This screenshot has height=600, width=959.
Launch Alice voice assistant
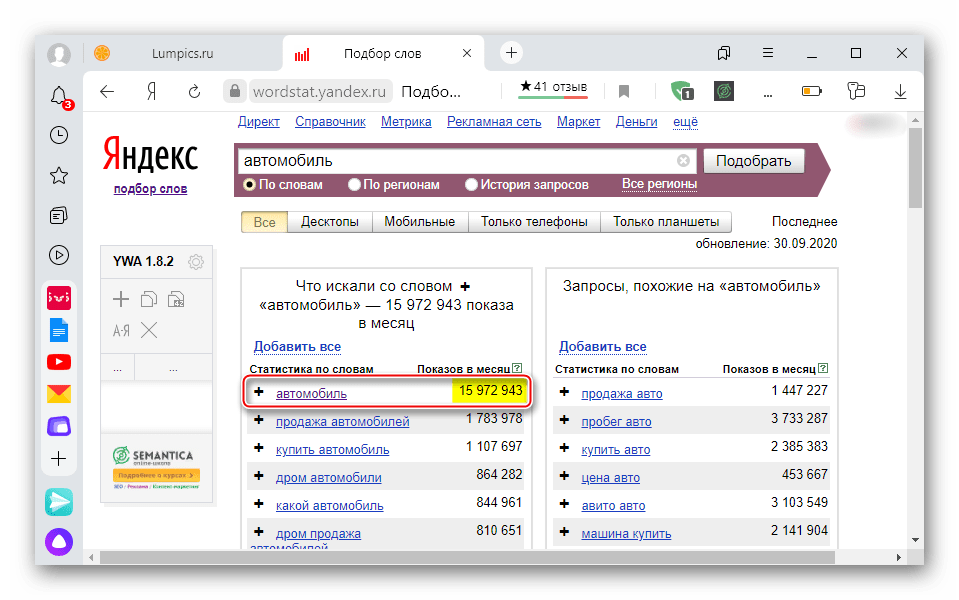coord(59,541)
